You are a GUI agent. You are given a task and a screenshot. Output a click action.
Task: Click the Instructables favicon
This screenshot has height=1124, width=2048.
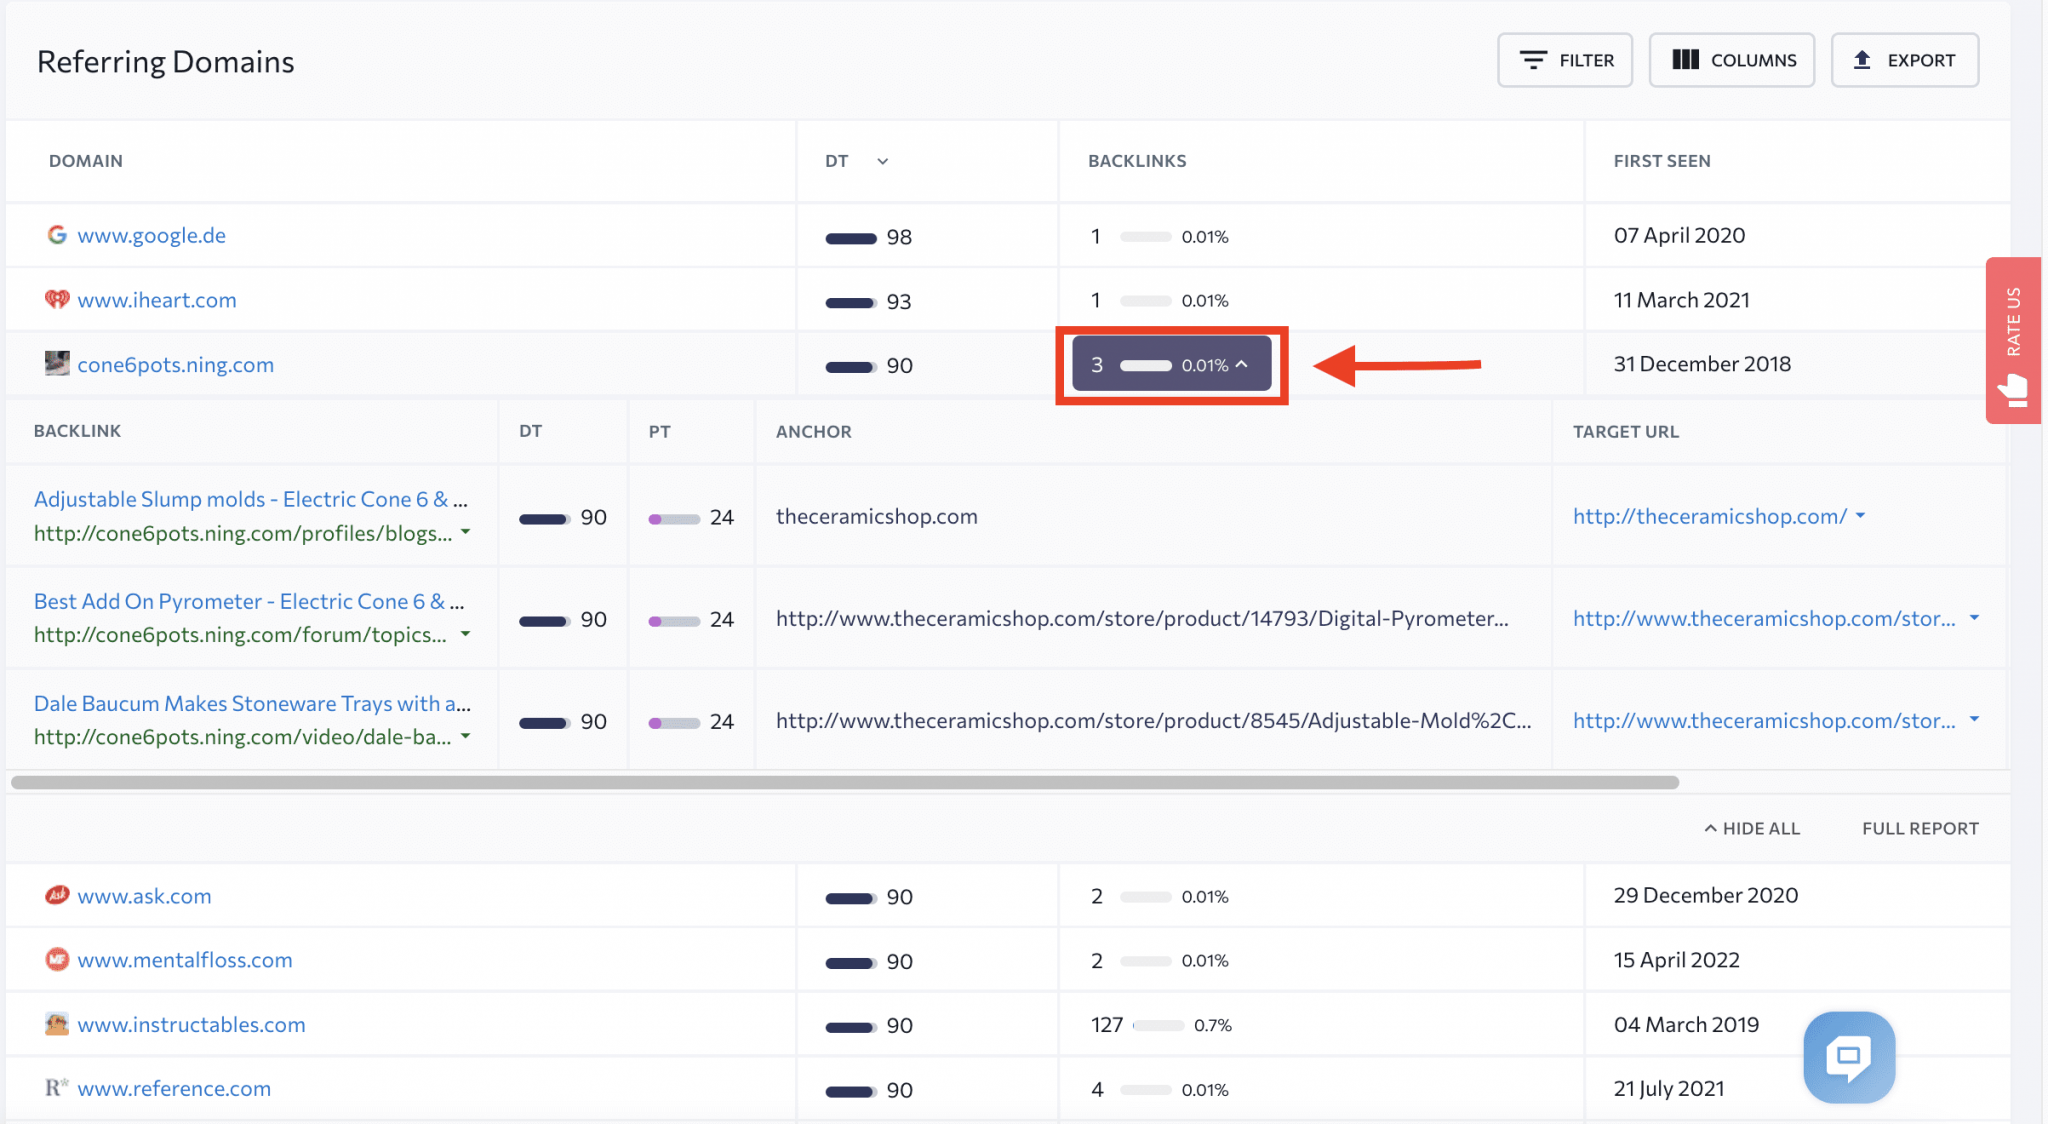(57, 1024)
